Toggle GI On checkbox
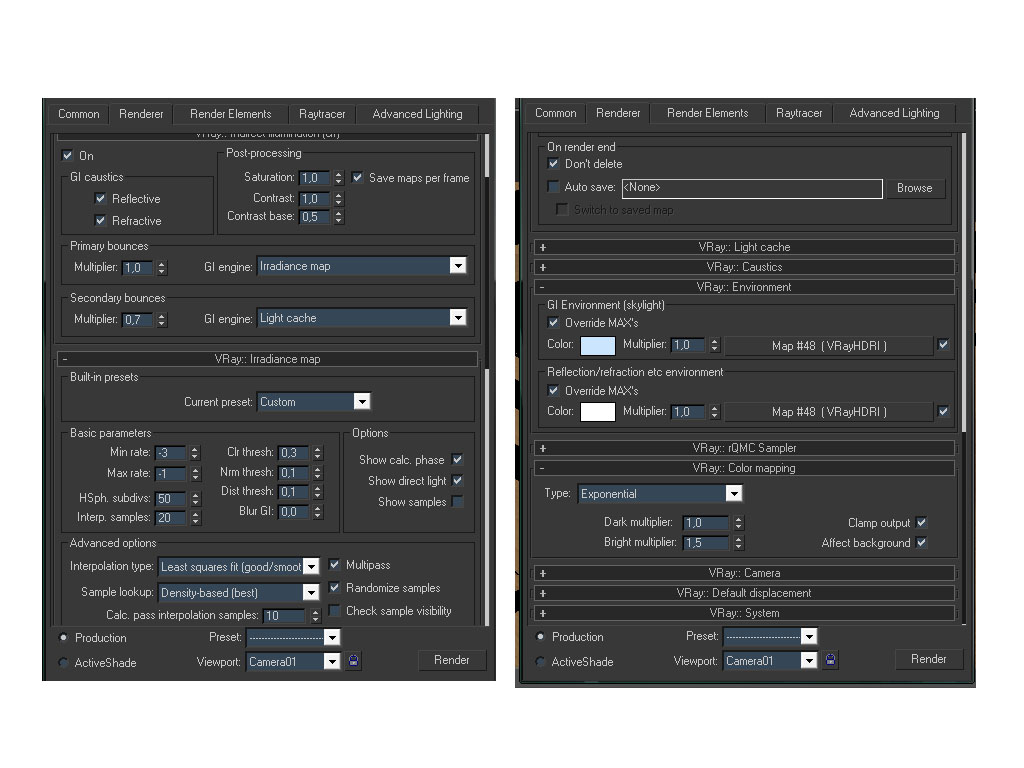 [x=67, y=155]
